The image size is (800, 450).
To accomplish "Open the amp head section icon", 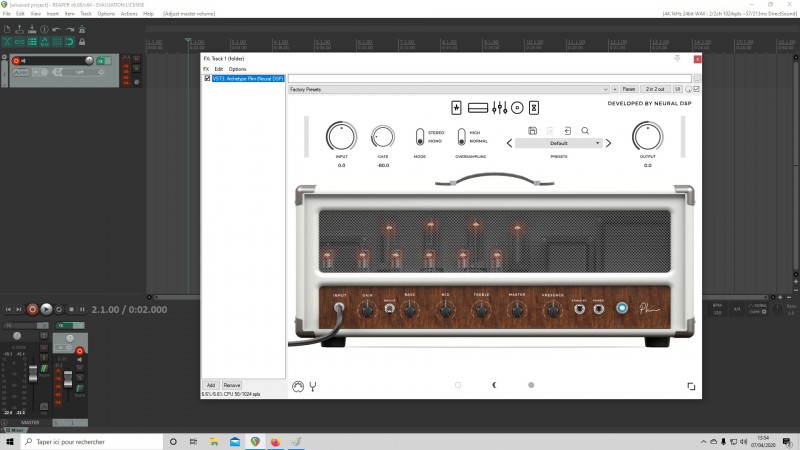I will click(478, 107).
